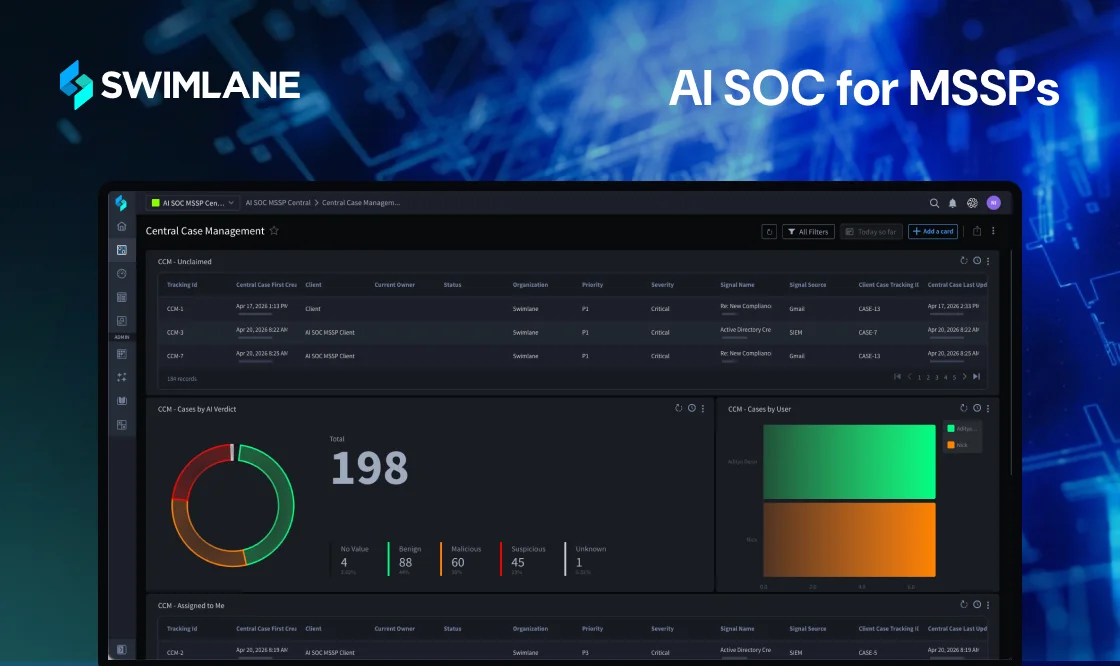The width and height of the screenshot is (1120, 666).
Task: Expand the AI SOC MSSP Cen... workspace dropdown
Action: (192, 203)
